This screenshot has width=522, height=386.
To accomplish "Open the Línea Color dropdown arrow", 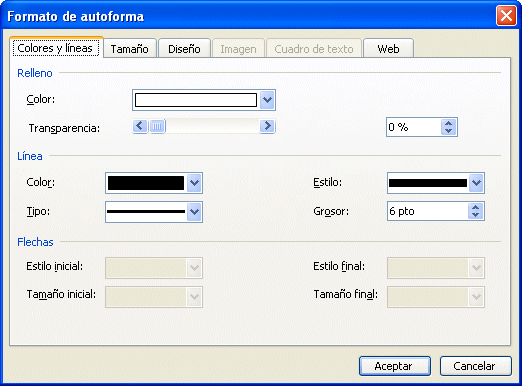I will pos(194,183).
